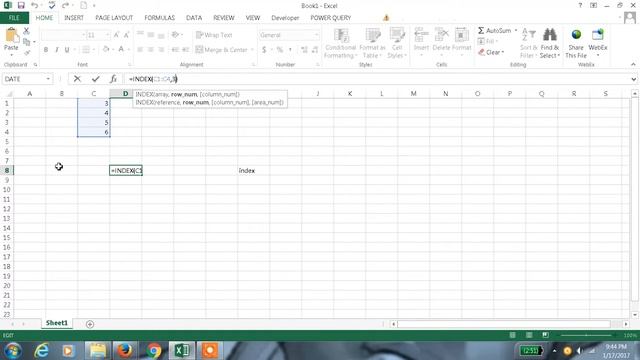Open the POWER QUERY tab
The height and width of the screenshot is (360, 640).
[331, 18]
